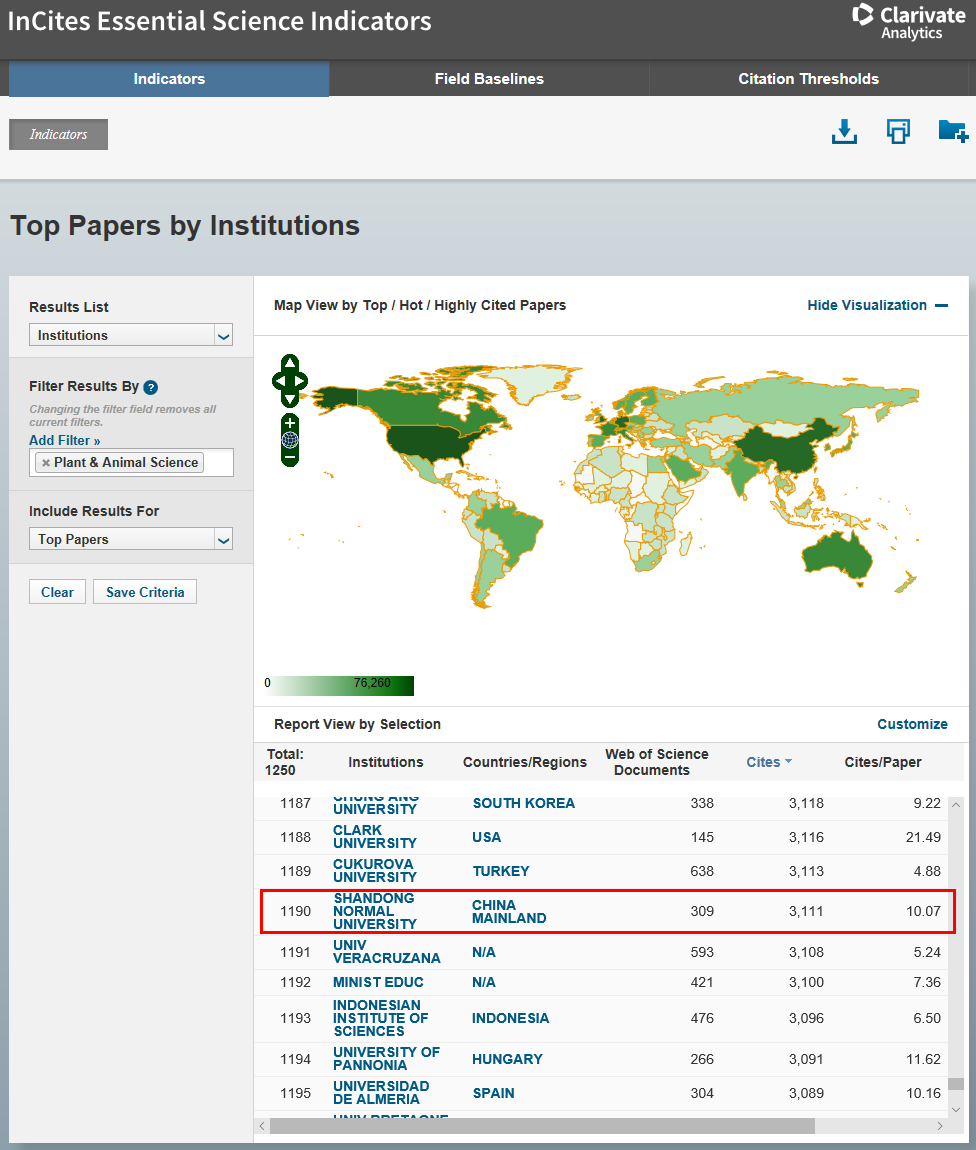This screenshot has height=1150, width=976.
Task: Zoom out on the map with minus
Action: pyautogui.click(x=290, y=457)
